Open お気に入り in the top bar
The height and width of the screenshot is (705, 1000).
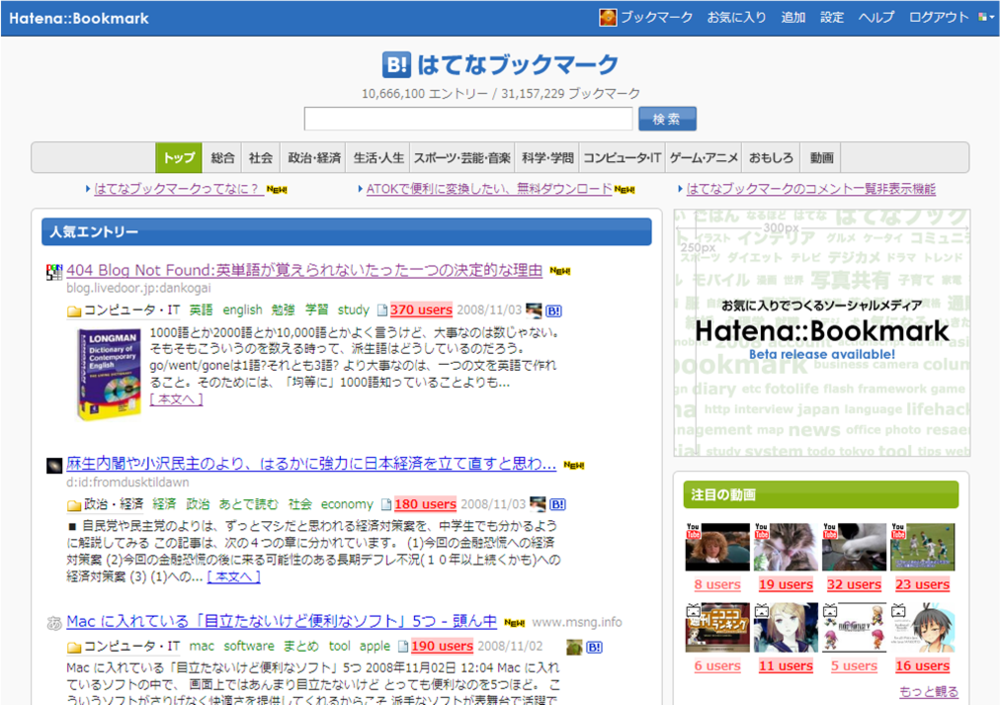737,17
